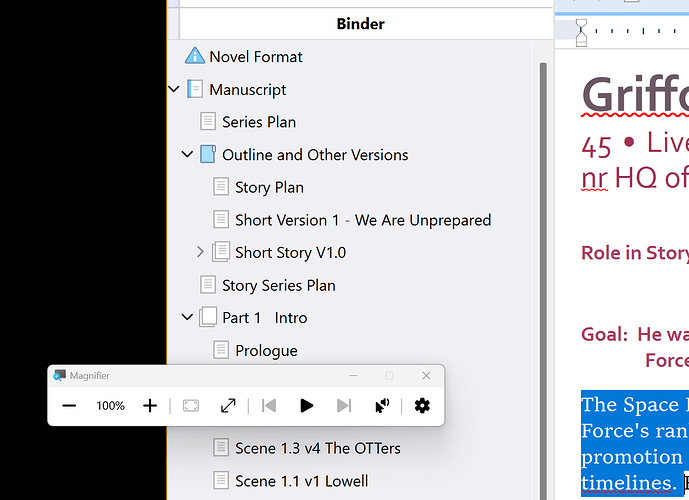The width and height of the screenshot is (689, 500).
Task: Open the Story Plan document
Action: click(269, 187)
